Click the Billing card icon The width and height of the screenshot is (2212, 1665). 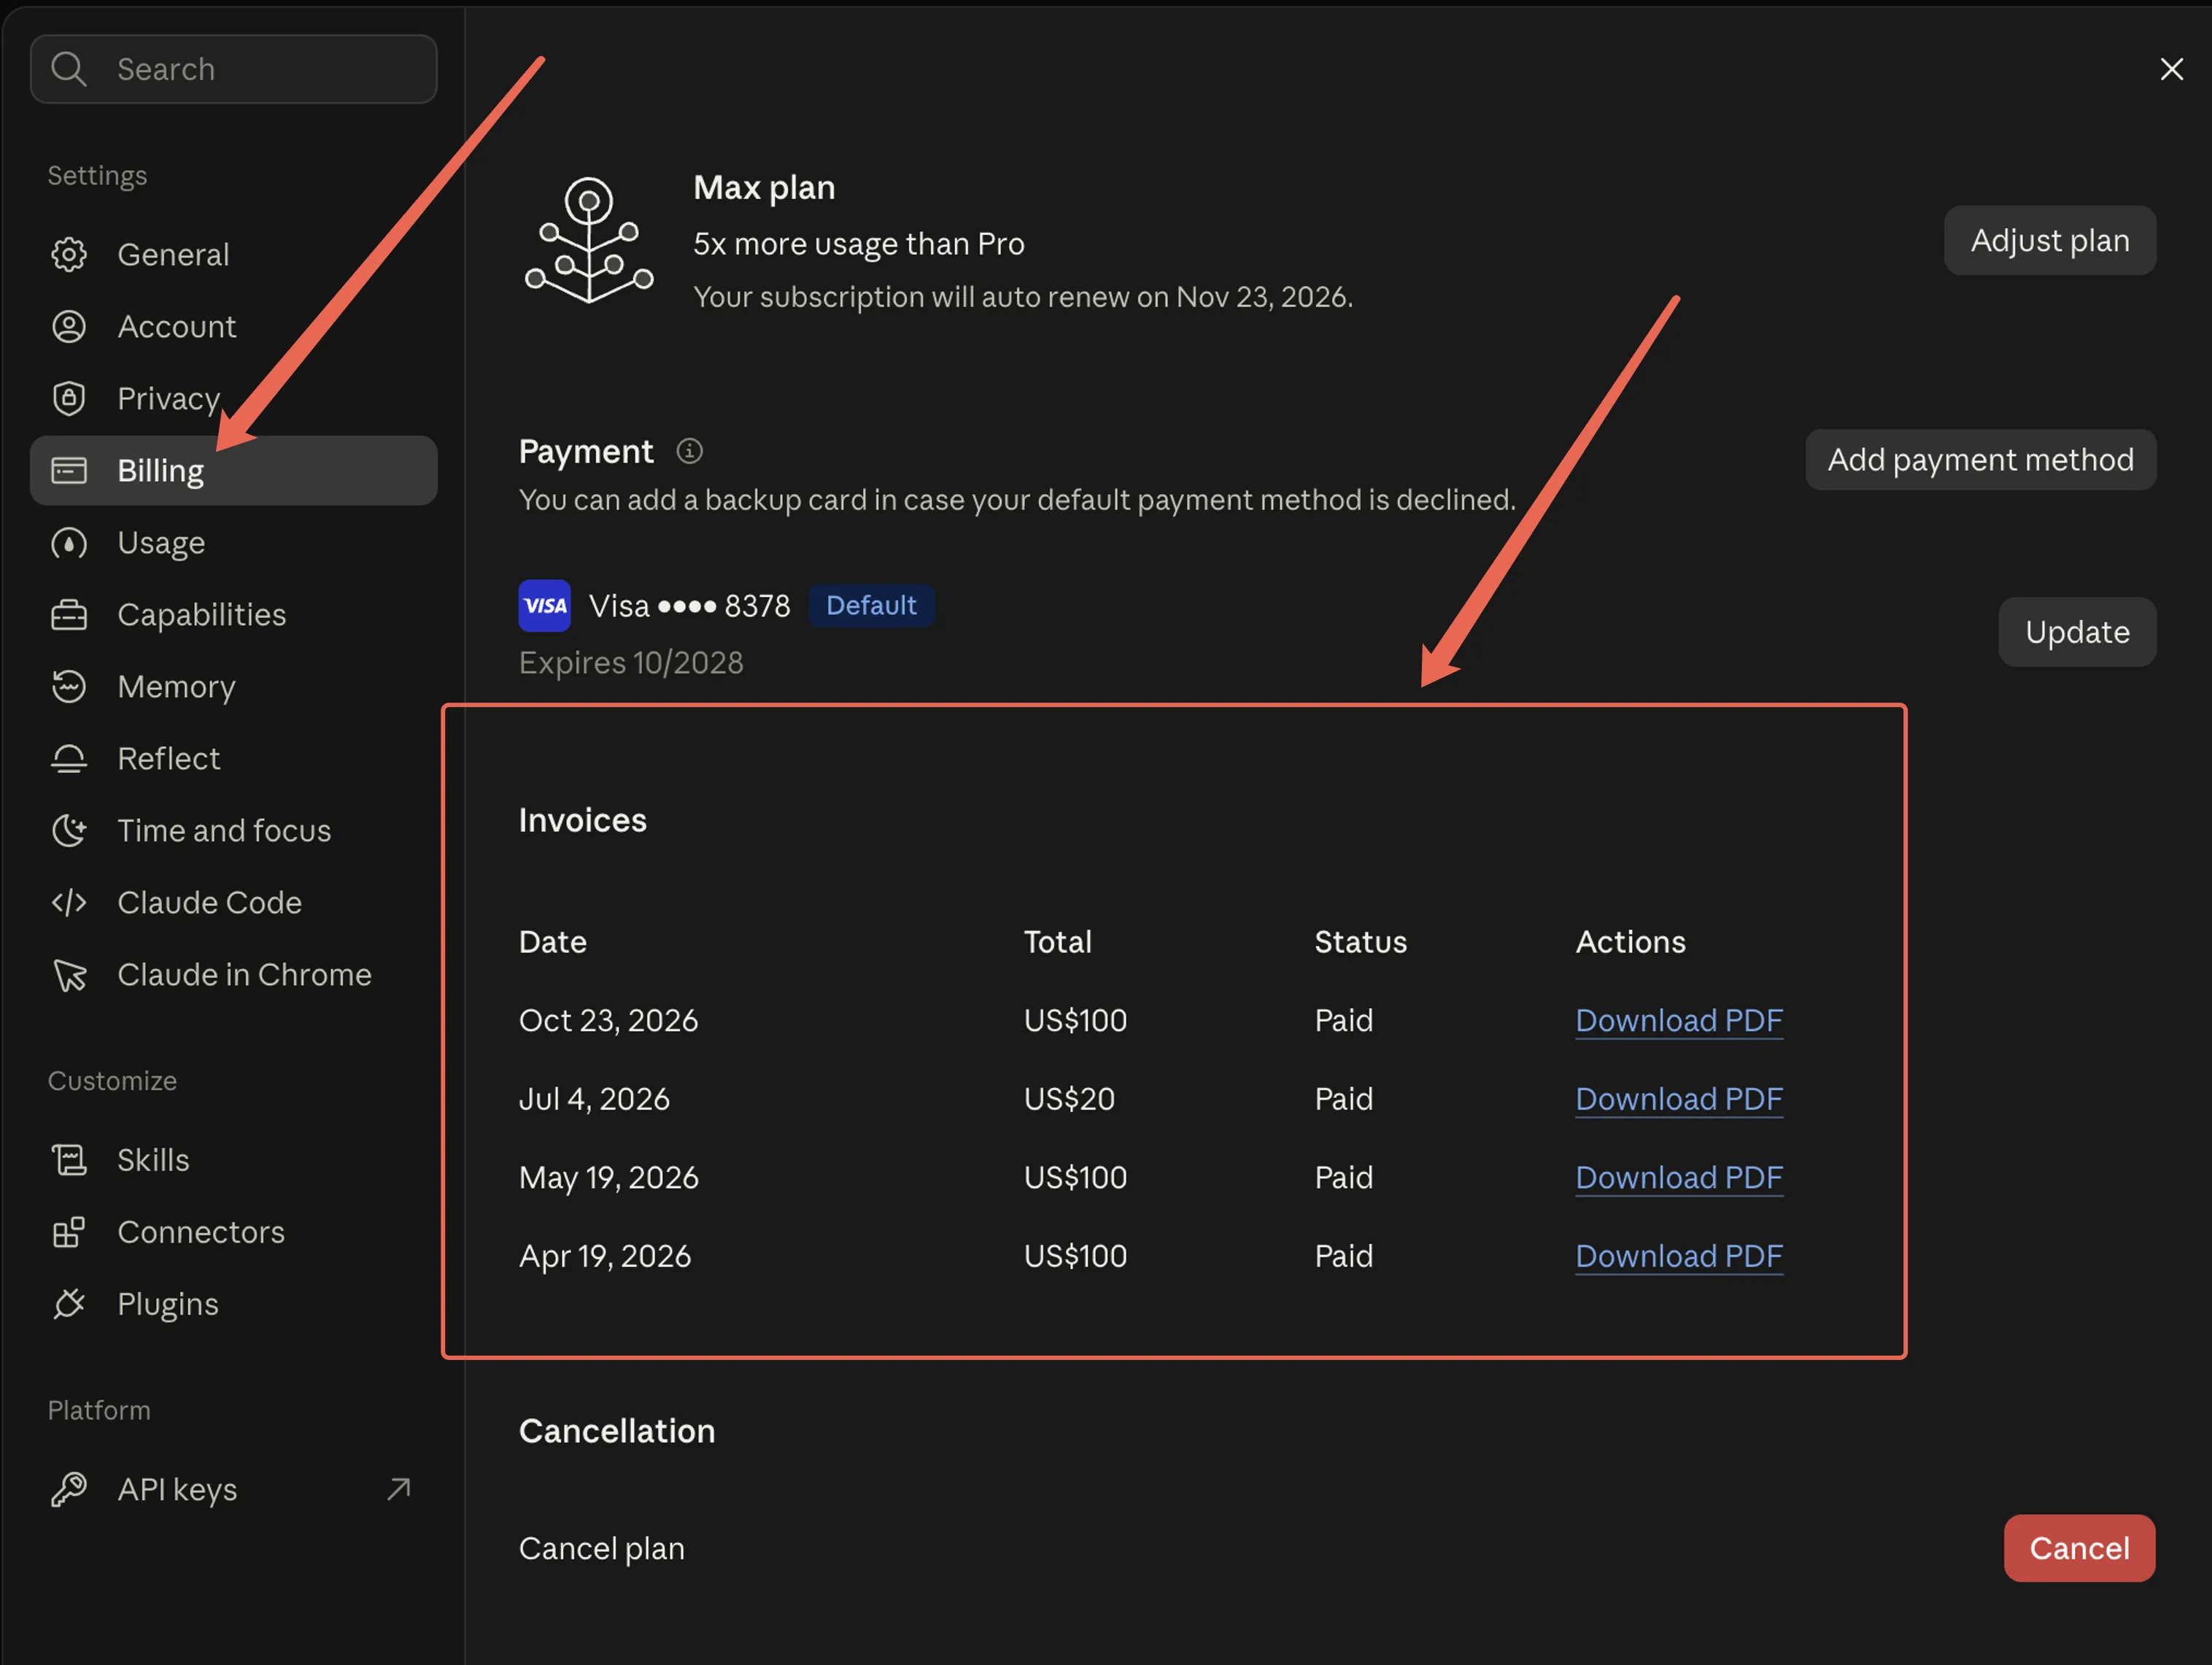click(x=69, y=471)
